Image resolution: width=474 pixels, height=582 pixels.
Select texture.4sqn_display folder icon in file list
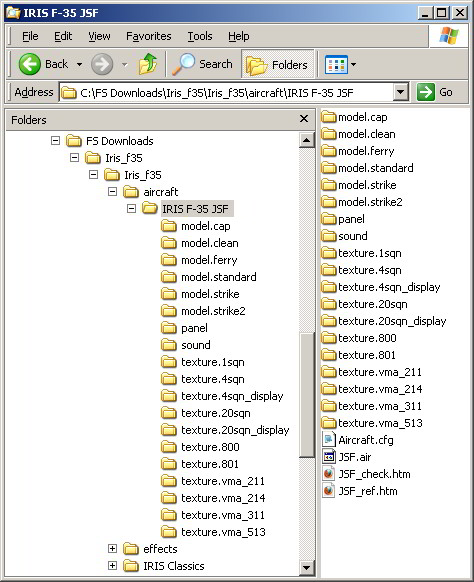(328, 287)
